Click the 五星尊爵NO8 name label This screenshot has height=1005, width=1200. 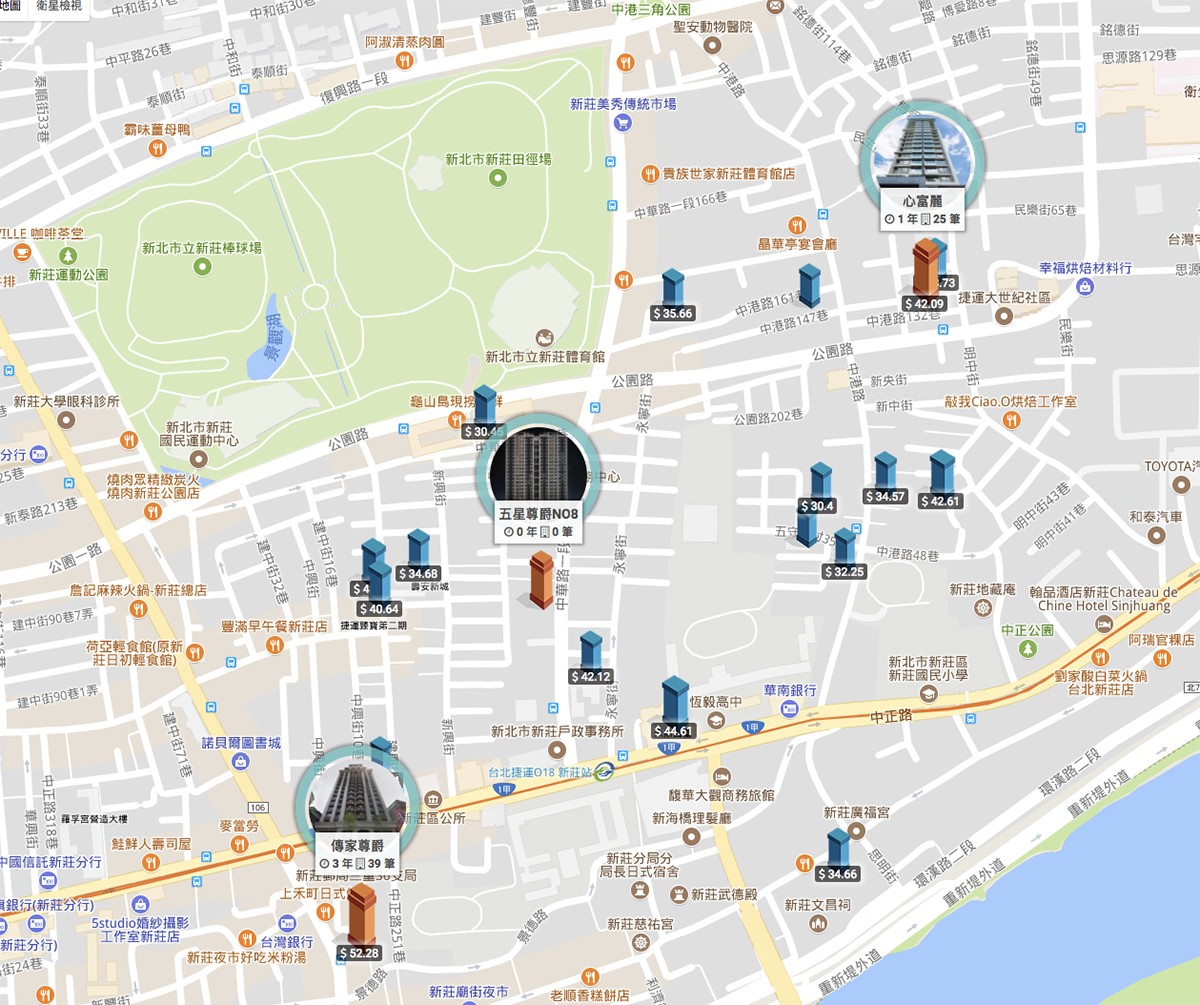pyautogui.click(x=539, y=515)
